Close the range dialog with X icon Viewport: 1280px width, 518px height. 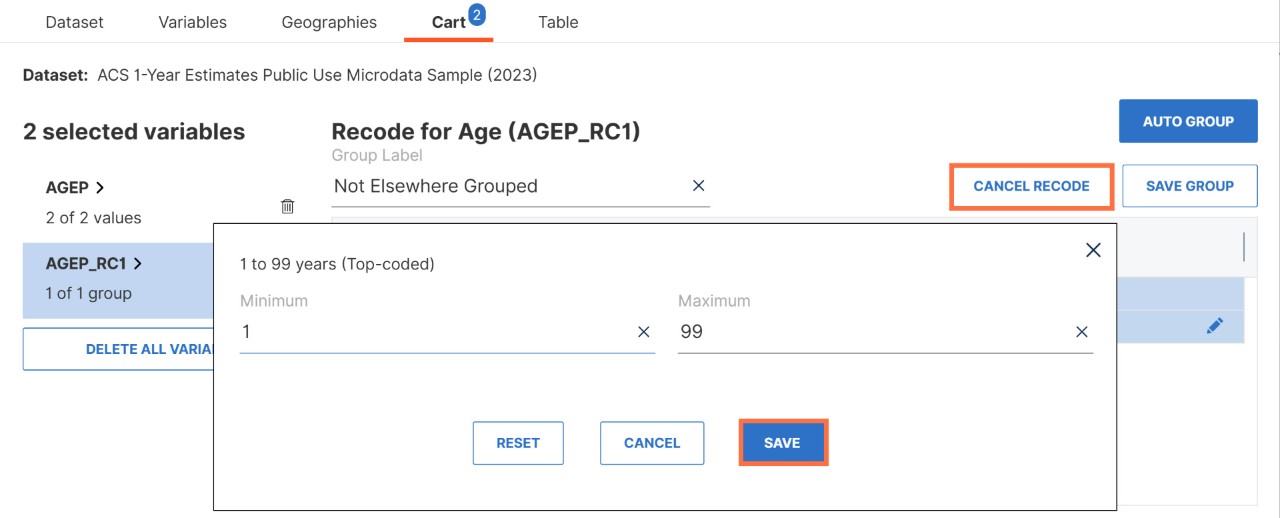click(x=1093, y=250)
